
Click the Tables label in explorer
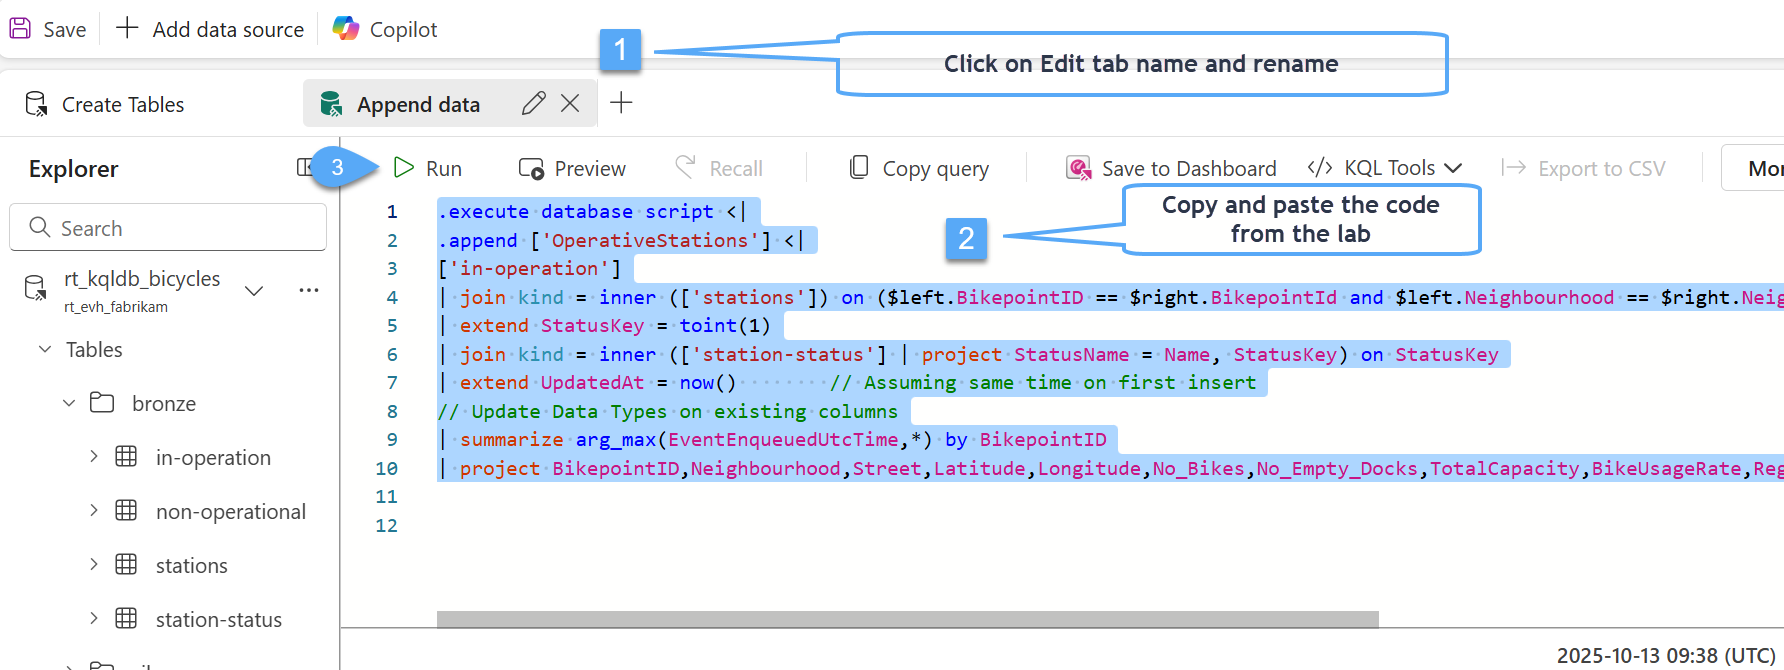[x=94, y=350]
